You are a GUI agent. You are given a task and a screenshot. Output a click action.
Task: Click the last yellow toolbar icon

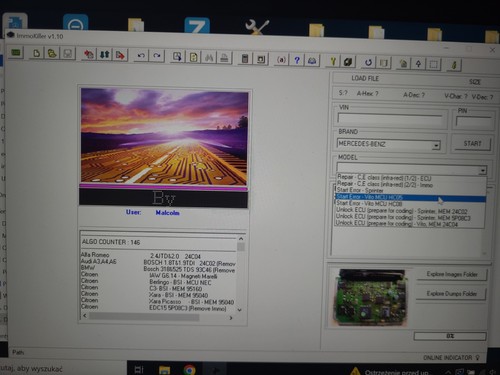[454, 65]
